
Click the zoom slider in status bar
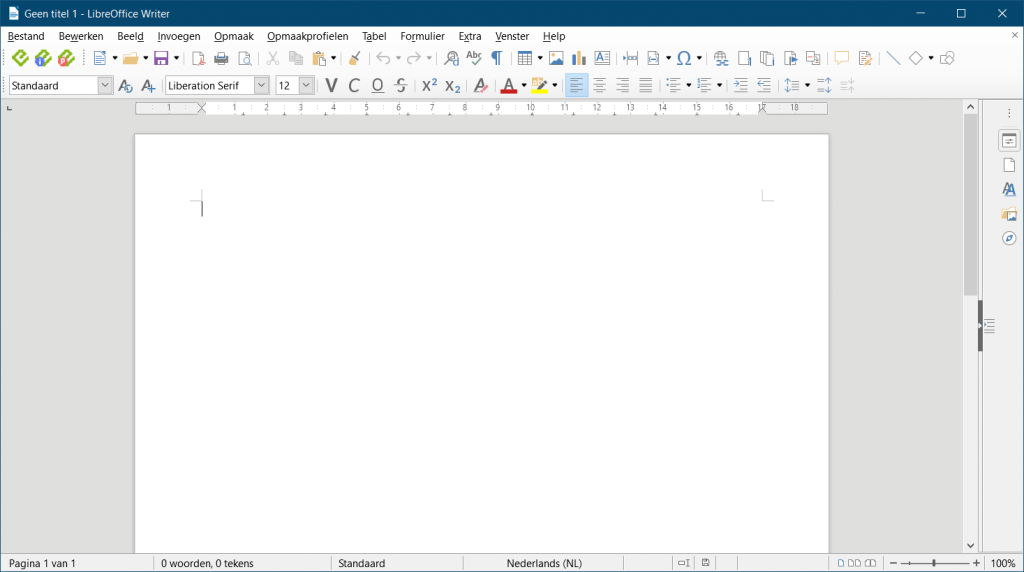[x=935, y=563]
